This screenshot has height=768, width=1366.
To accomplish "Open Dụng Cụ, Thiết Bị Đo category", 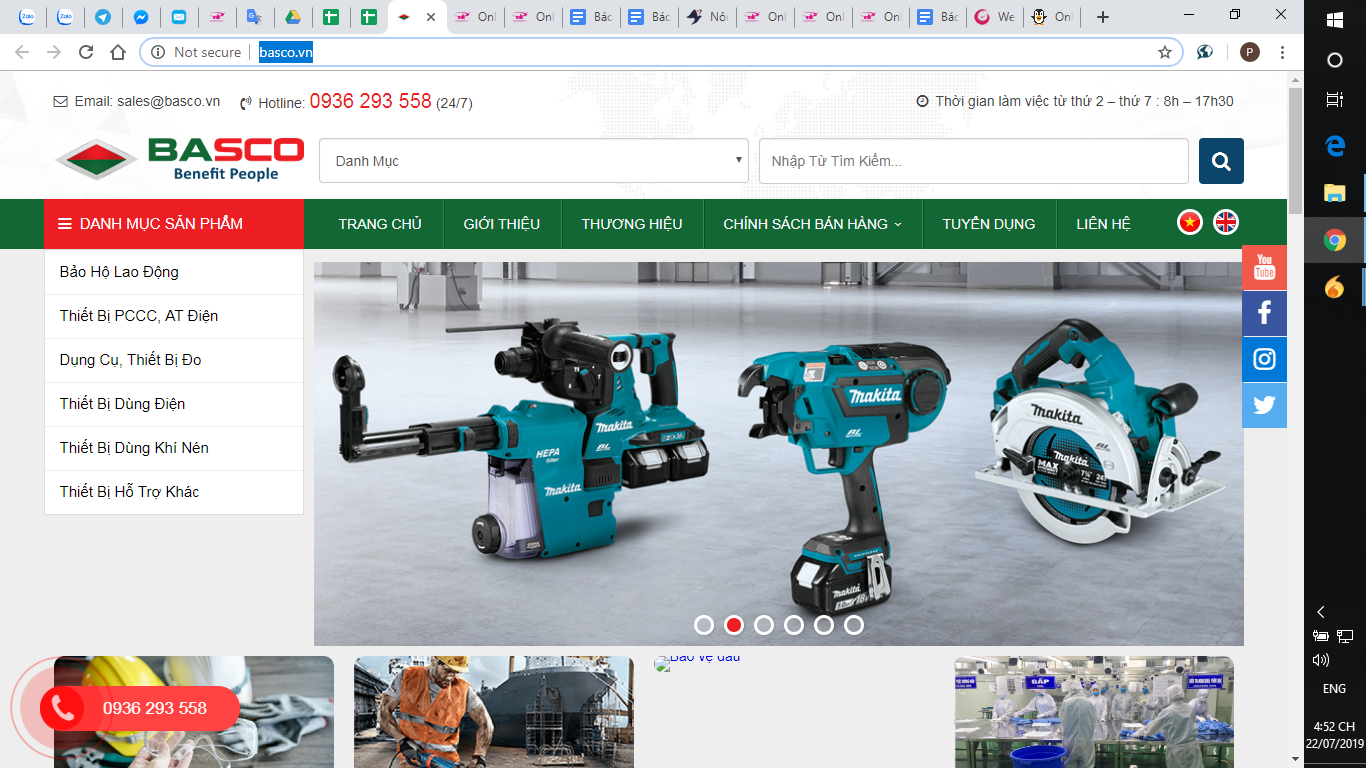I will click(x=174, y=360).
